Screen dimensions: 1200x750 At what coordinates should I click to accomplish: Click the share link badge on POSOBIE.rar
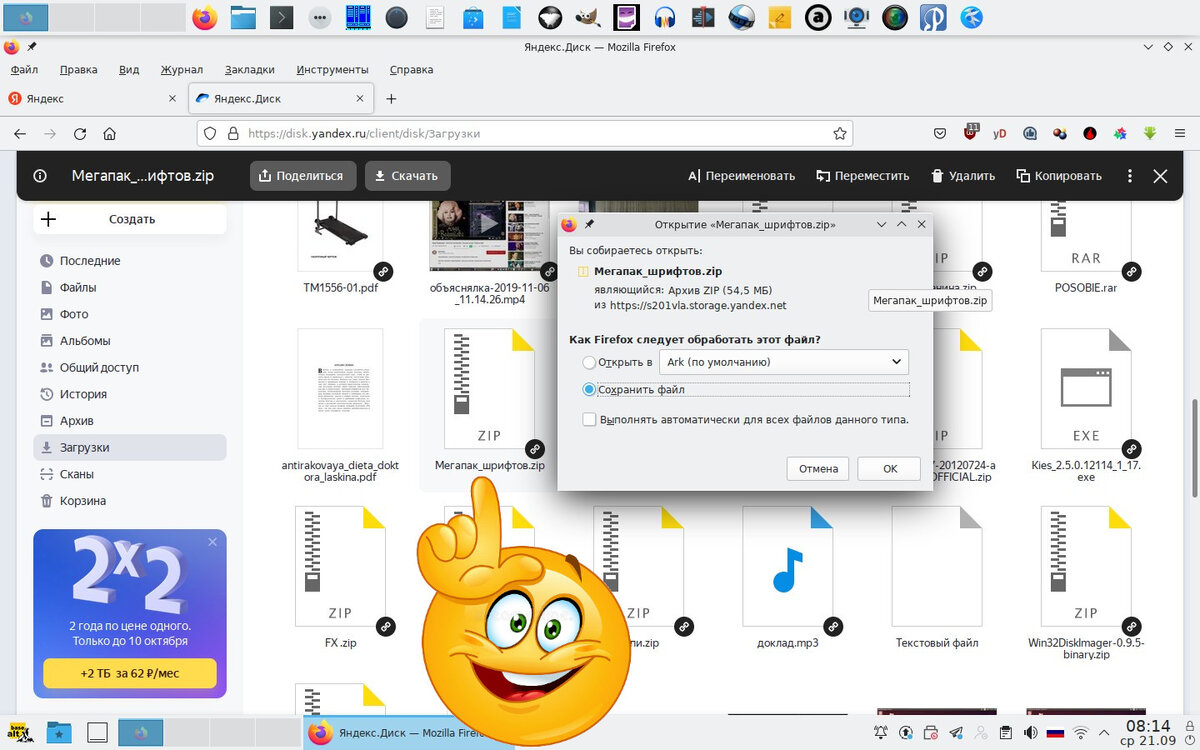[1131, 271]
